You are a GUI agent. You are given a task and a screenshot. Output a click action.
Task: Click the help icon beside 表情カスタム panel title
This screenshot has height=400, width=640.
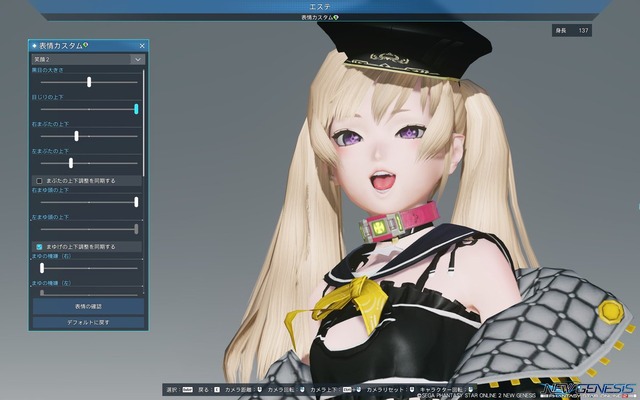(86, 45)
